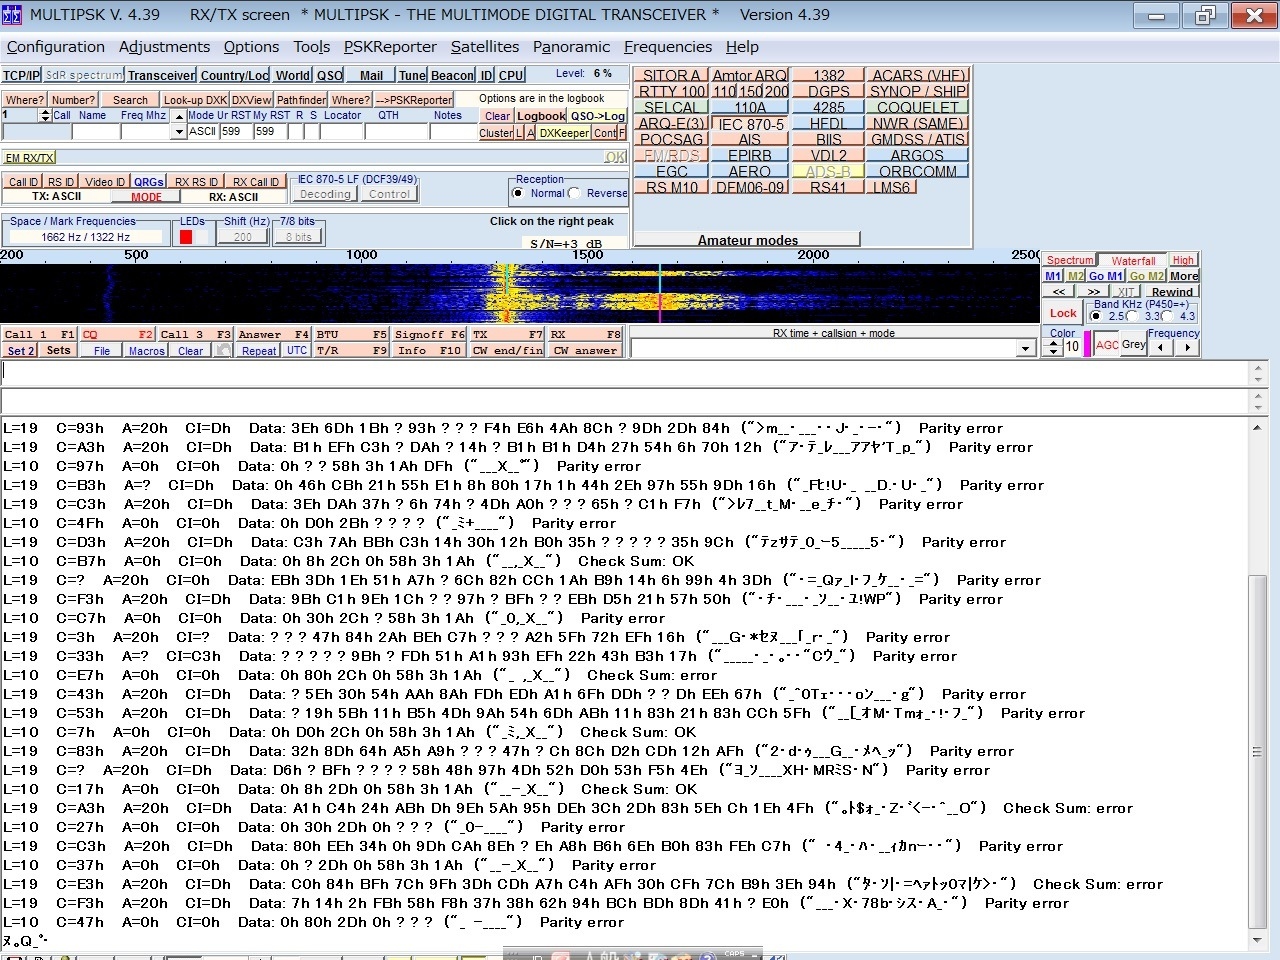Viewport: 1280px width, 960px height.
Task: Switch to the Waterfall display tab
Action: pyautogui.click(x=1132, y=260)
